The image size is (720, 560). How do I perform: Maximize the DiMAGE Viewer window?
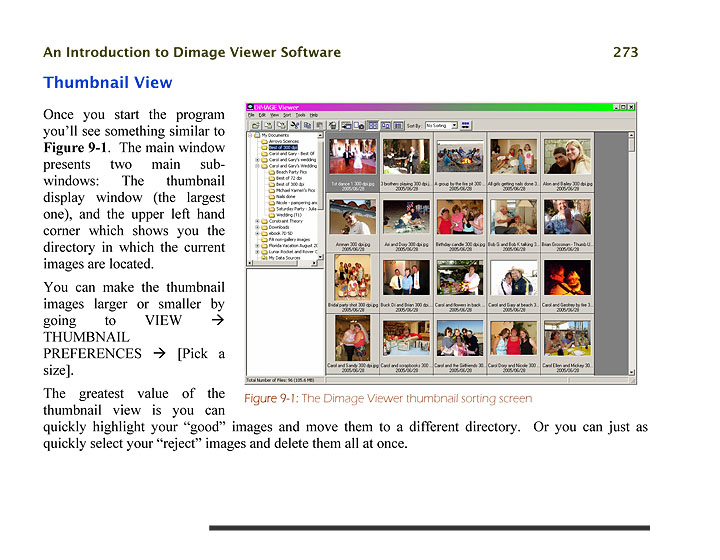pos(624,107)
